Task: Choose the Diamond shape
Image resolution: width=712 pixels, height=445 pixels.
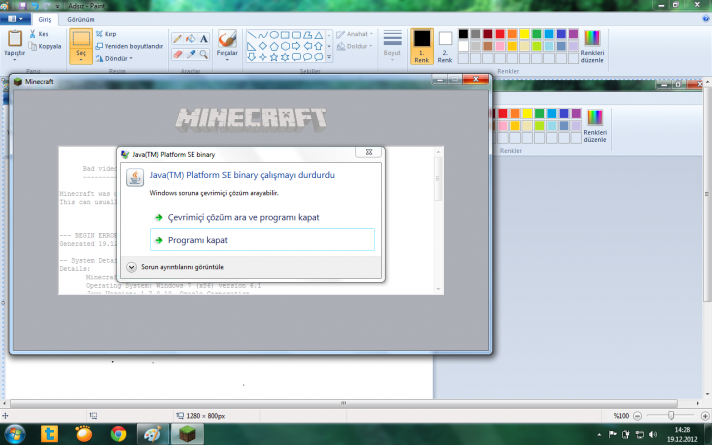Action: (x=263, y=46)
